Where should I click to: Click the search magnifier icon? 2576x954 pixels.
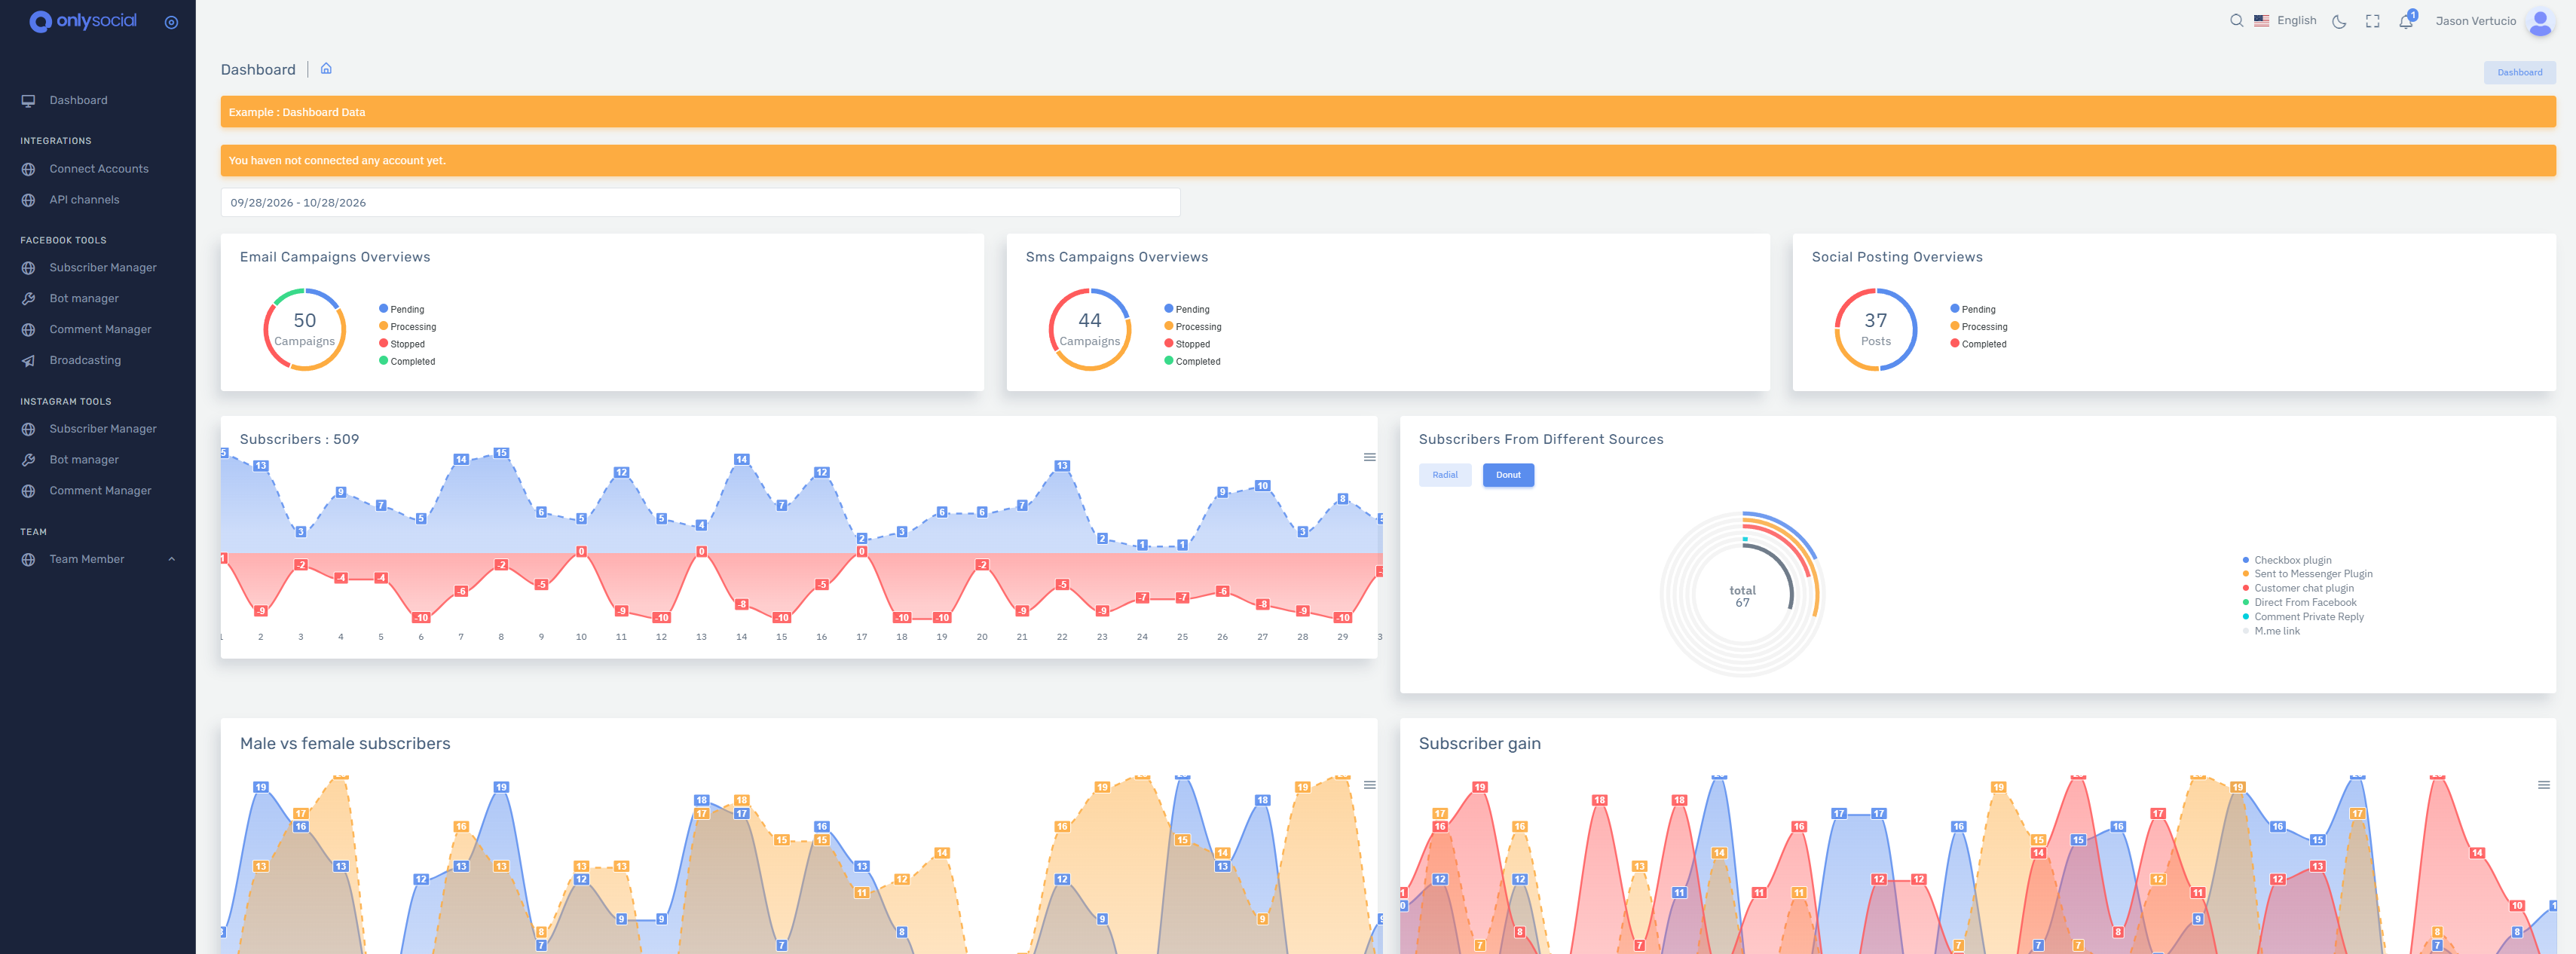pos(2236,21)
